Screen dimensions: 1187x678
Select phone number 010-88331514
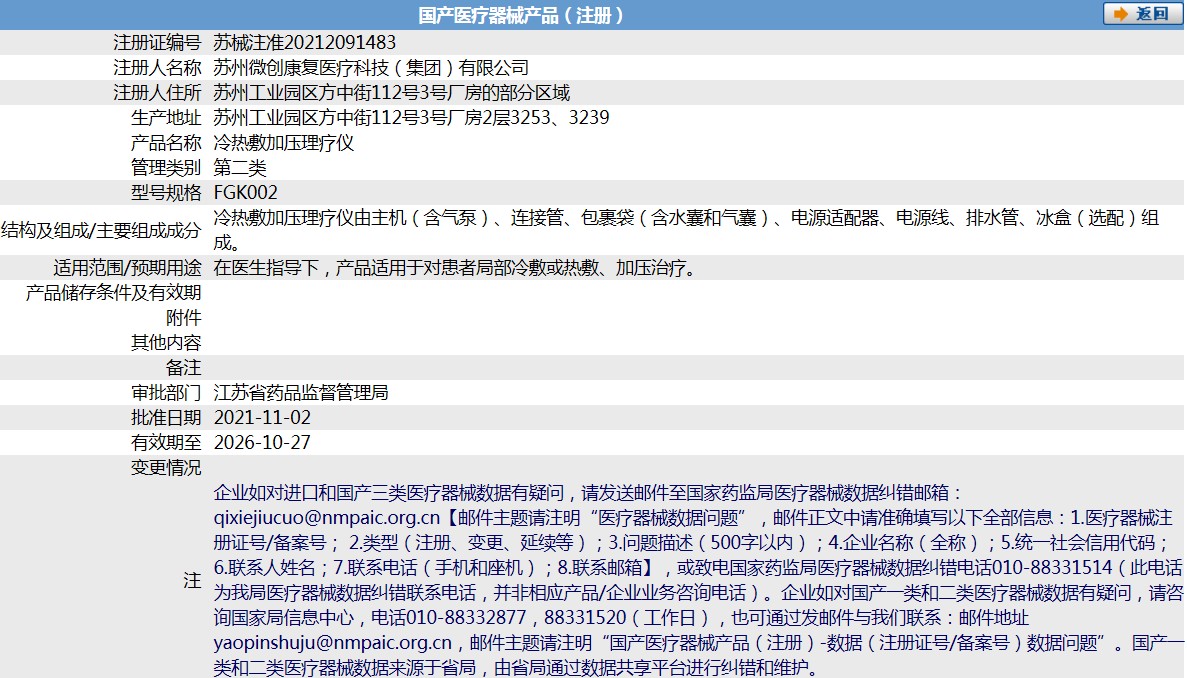[x=1052, y=568]
